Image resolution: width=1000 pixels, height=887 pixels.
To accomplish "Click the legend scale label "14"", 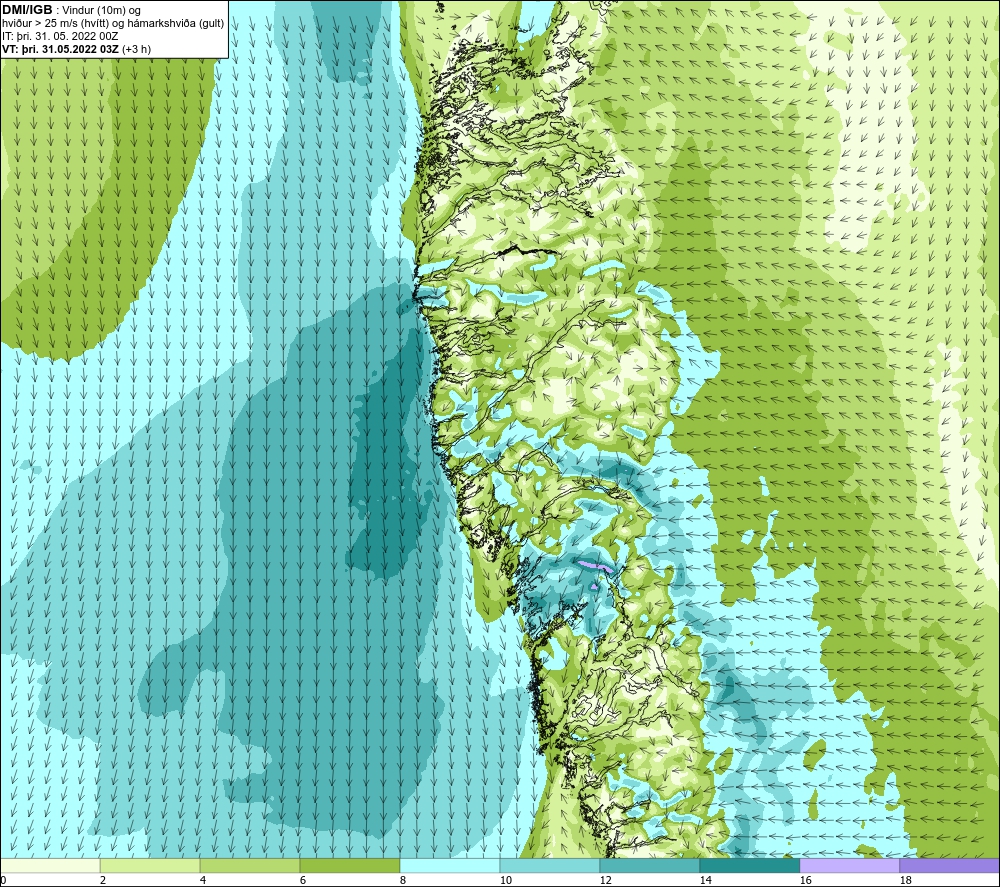I will coord(705,881).
